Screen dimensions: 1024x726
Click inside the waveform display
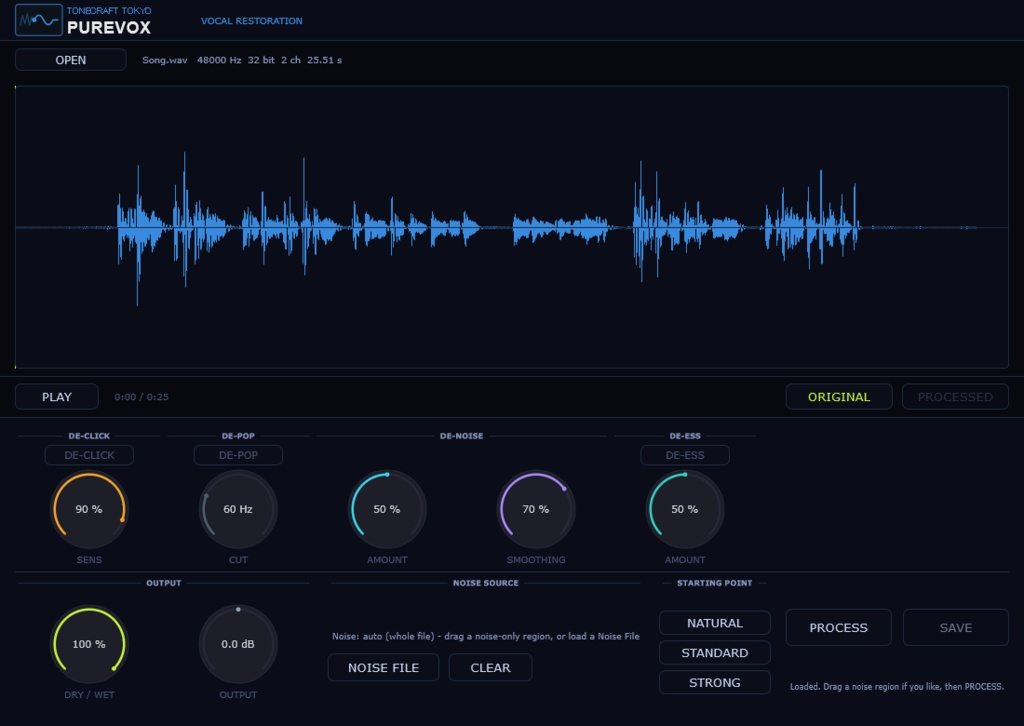pyautogui.click(x=512, y=227)
